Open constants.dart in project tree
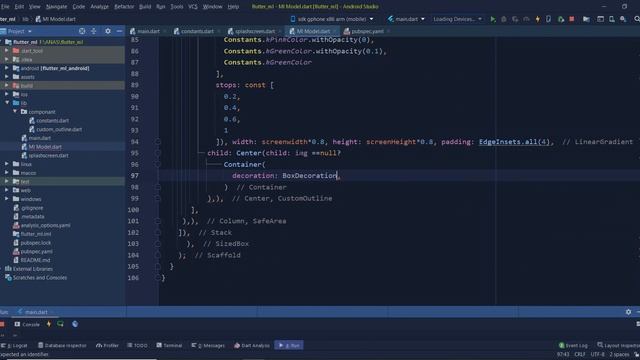The height and width of the screenshot is (360, 640). point(53,120)
